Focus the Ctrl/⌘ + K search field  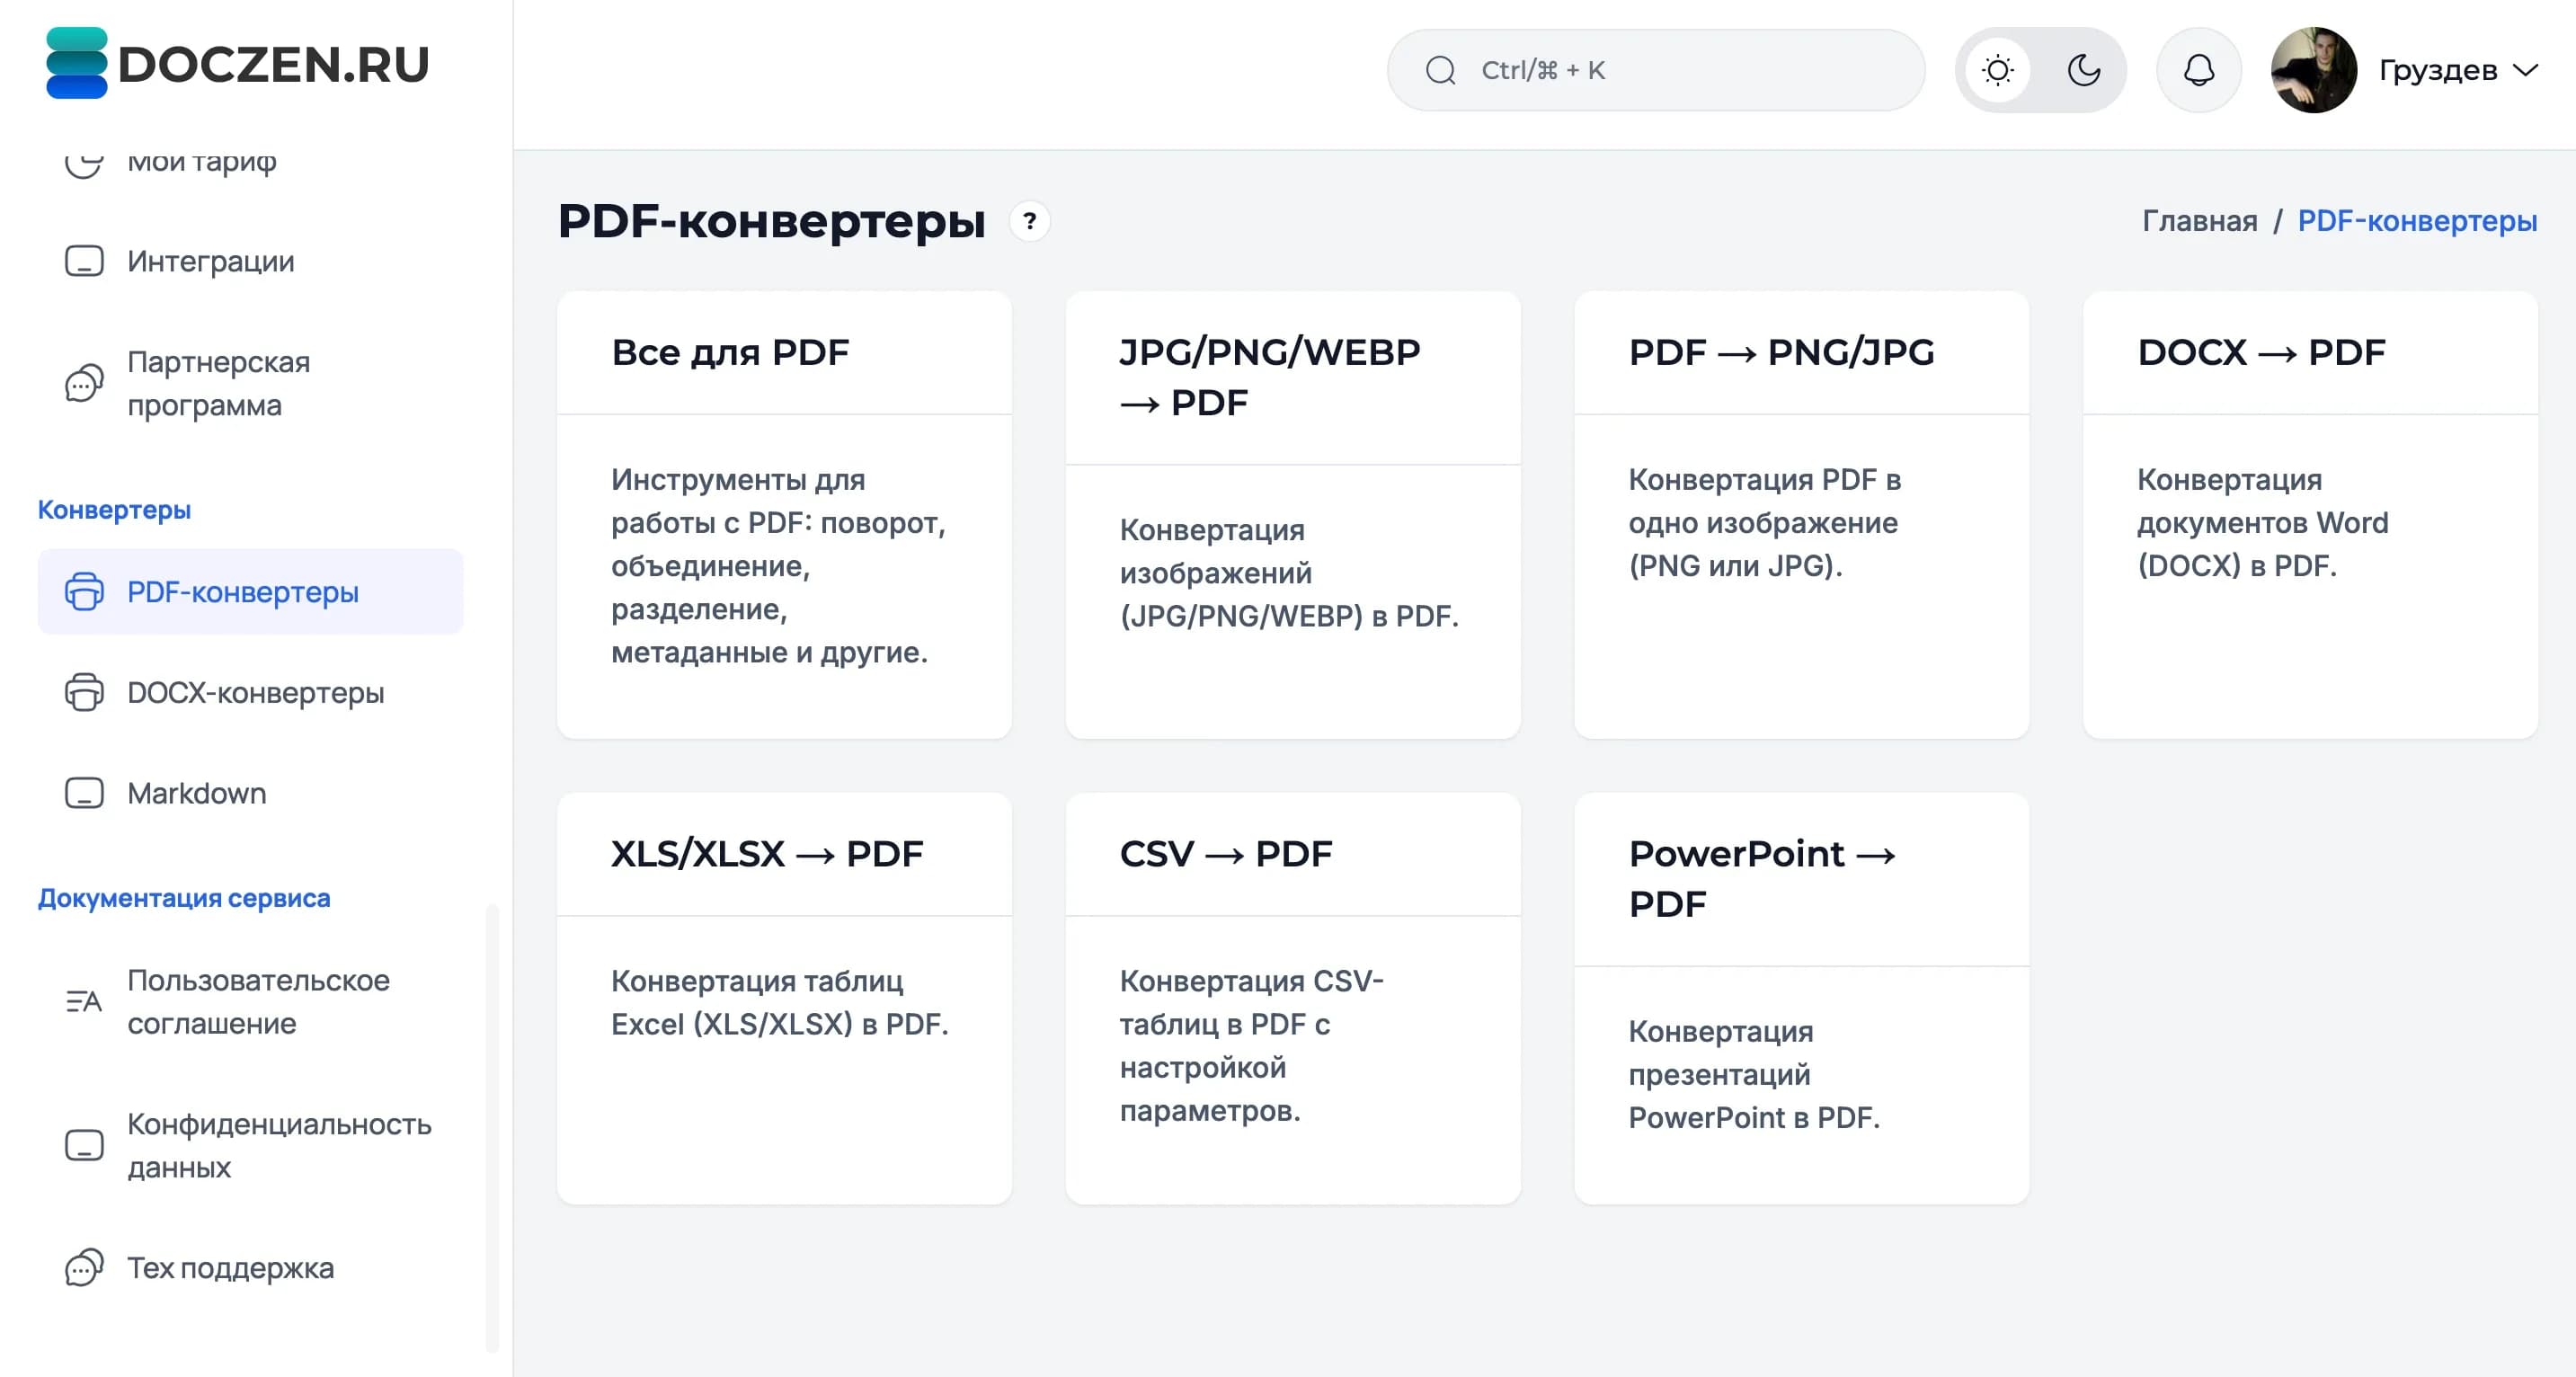1655,70
